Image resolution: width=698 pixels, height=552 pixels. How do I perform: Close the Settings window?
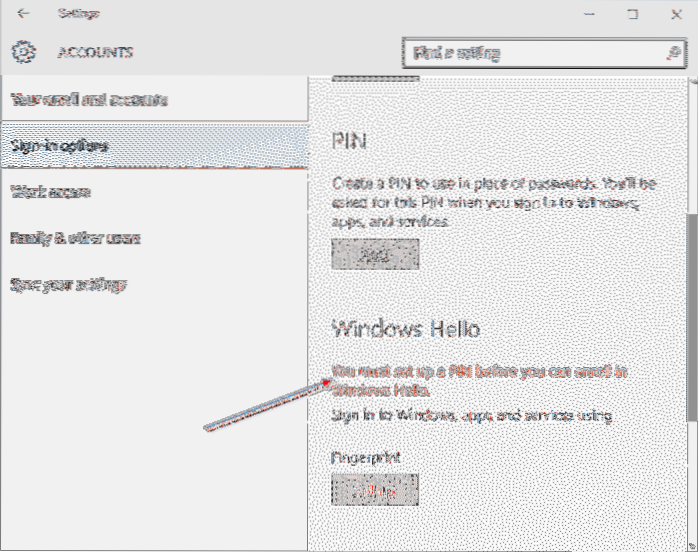677,14
